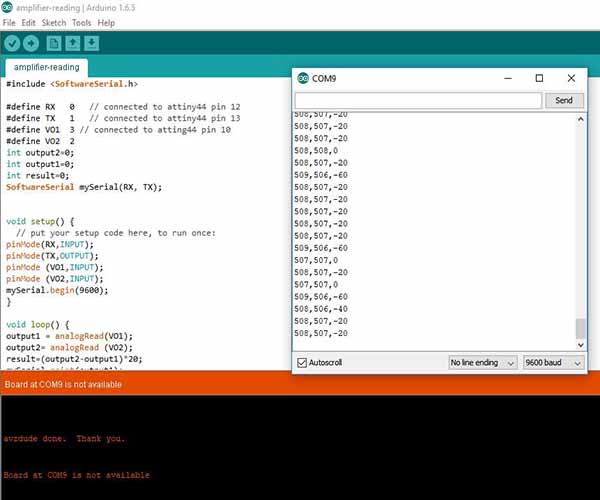
Task: Click the 'void setup() {' line
Action: 40,221
